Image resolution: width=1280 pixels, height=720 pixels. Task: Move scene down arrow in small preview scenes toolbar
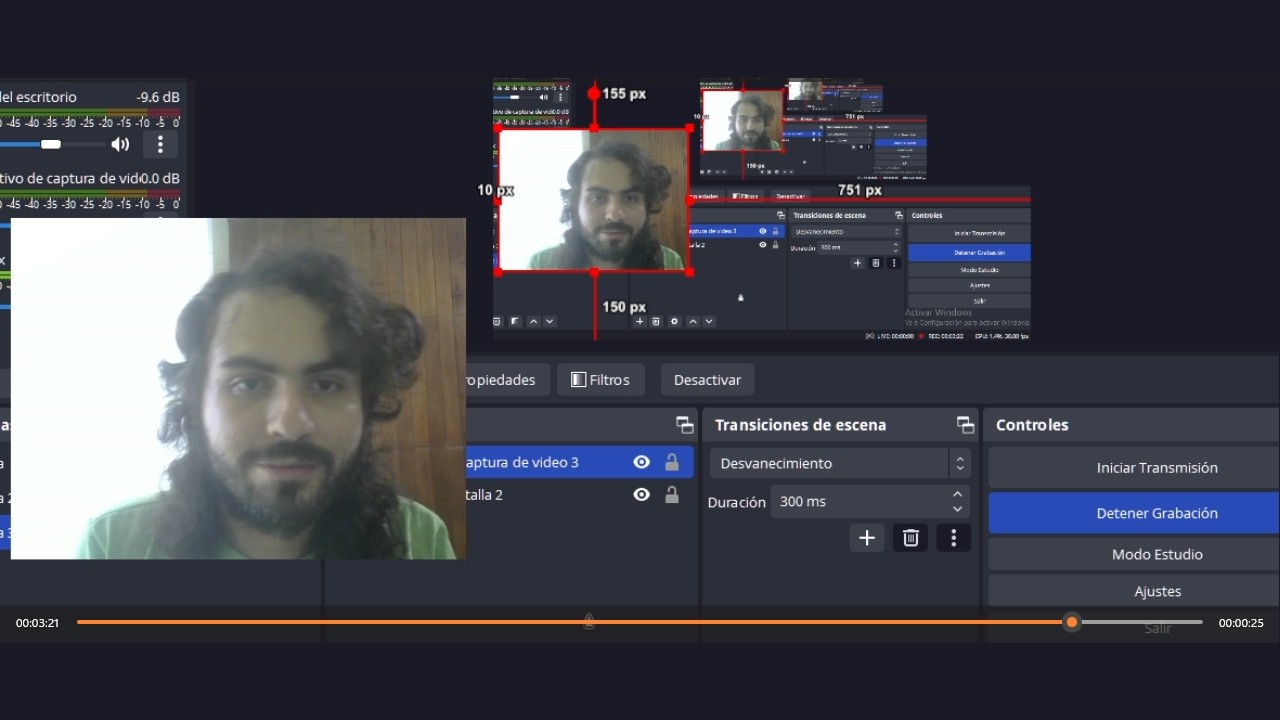[550, 321]
